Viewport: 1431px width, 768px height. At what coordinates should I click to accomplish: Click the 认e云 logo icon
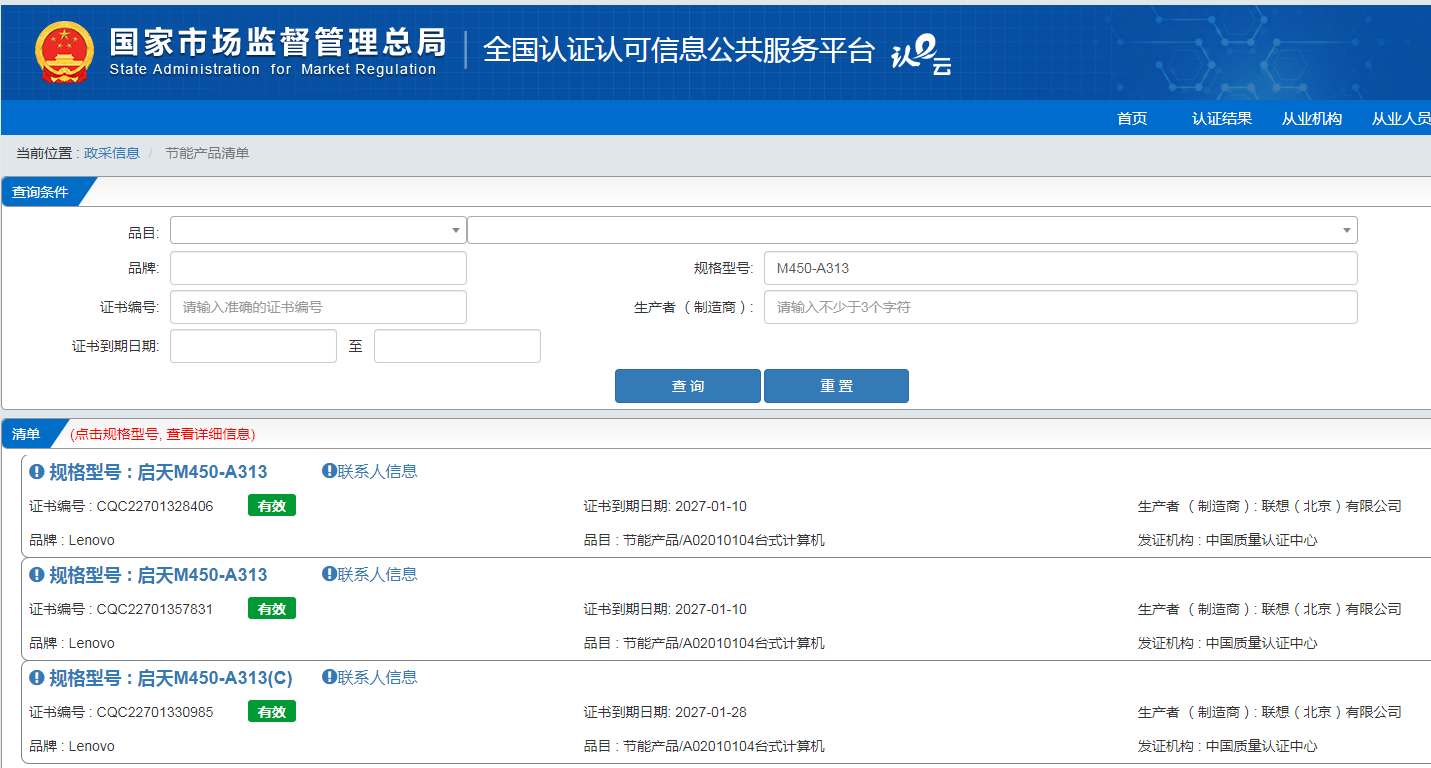tap(920, 54)
